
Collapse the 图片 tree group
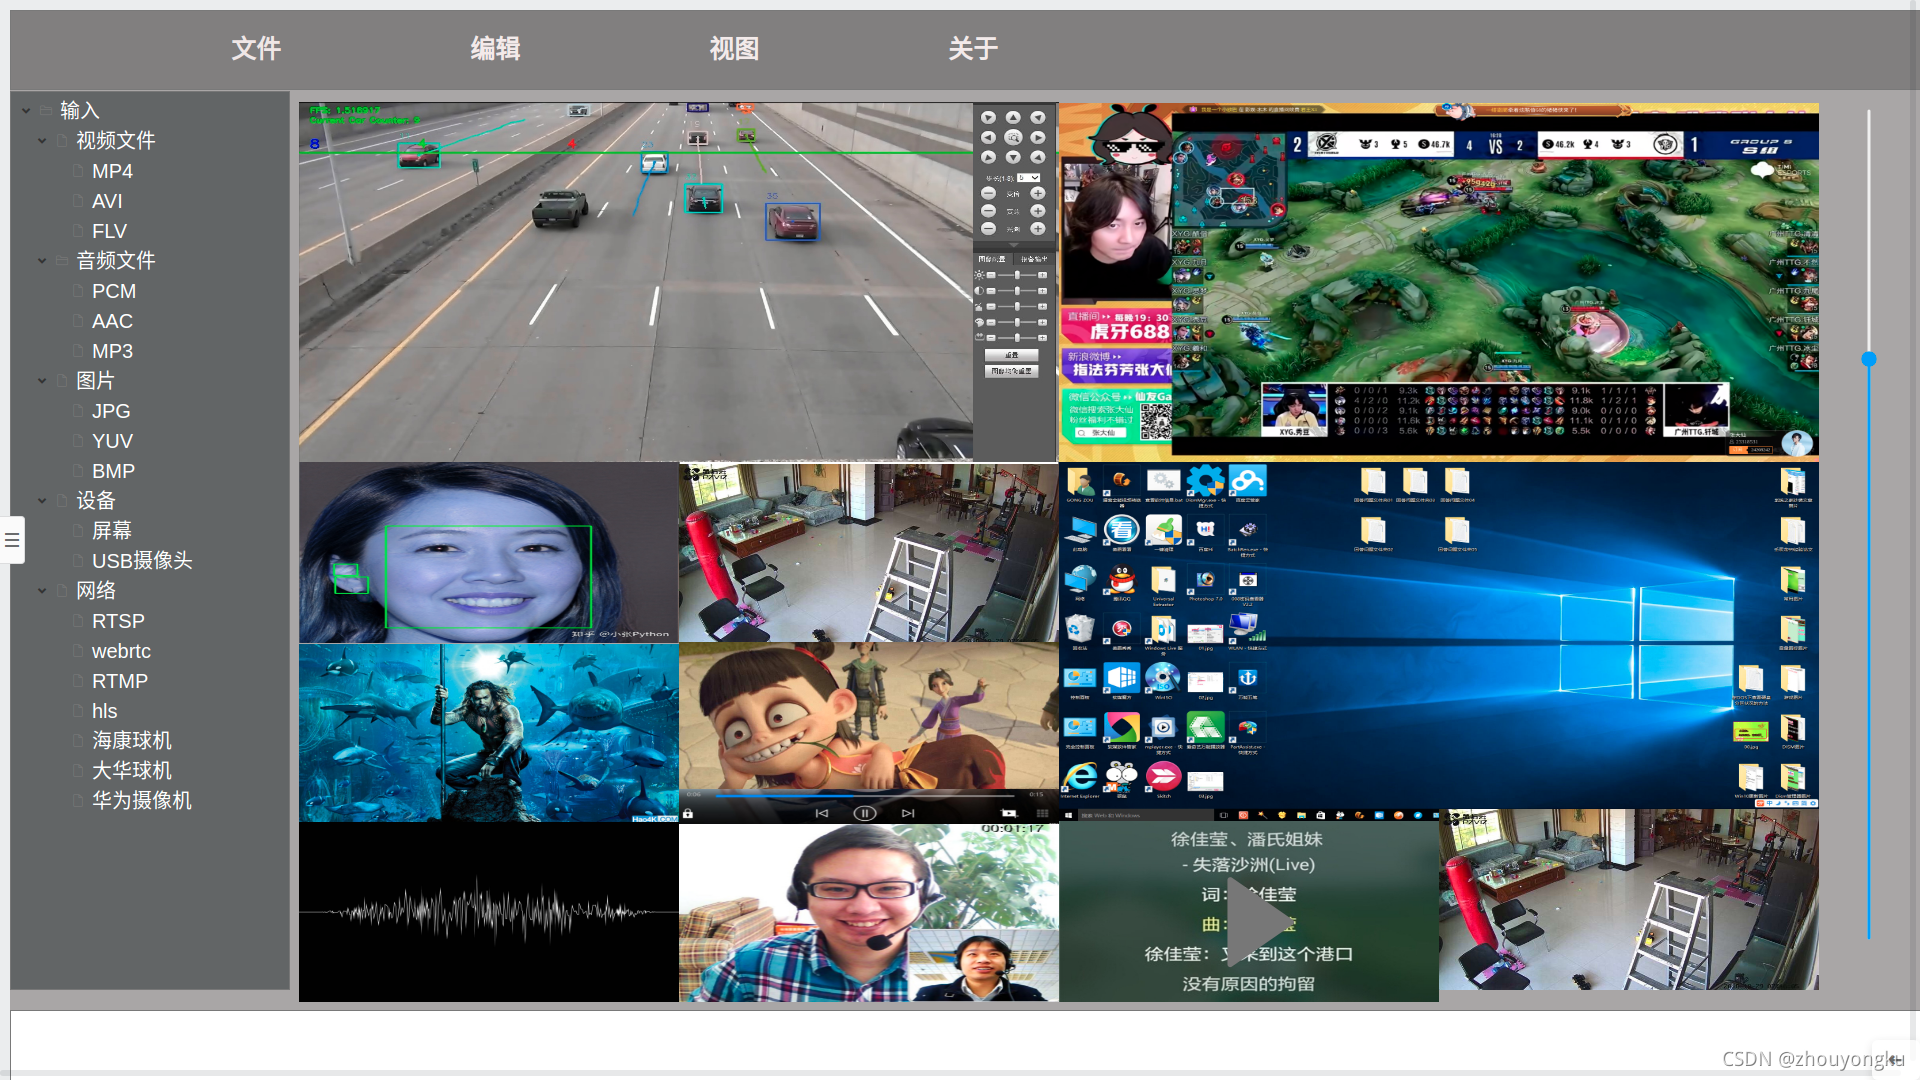42,380
